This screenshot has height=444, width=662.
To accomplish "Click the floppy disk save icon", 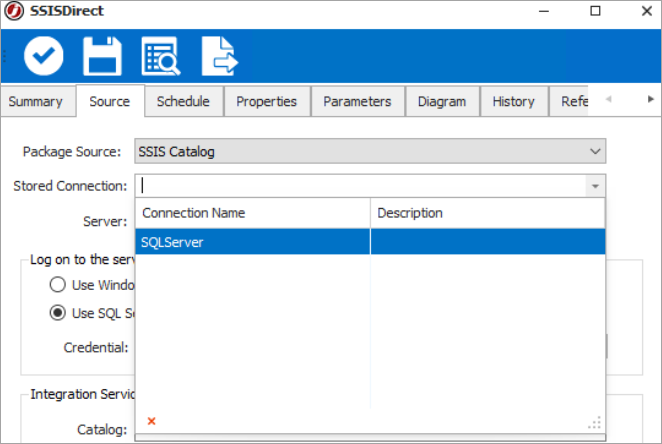I will coord(102,56).
